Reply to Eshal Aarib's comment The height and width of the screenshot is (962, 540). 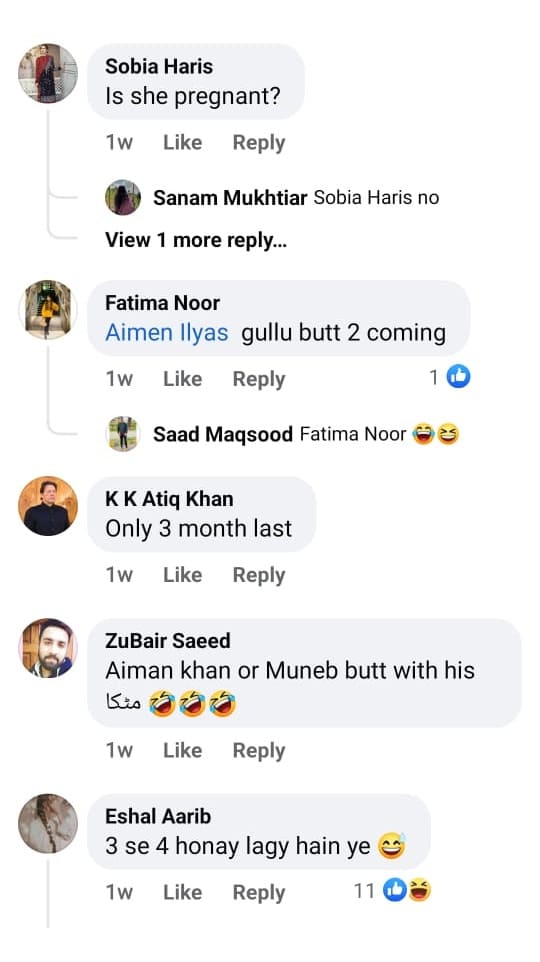(x=258, y=893)
